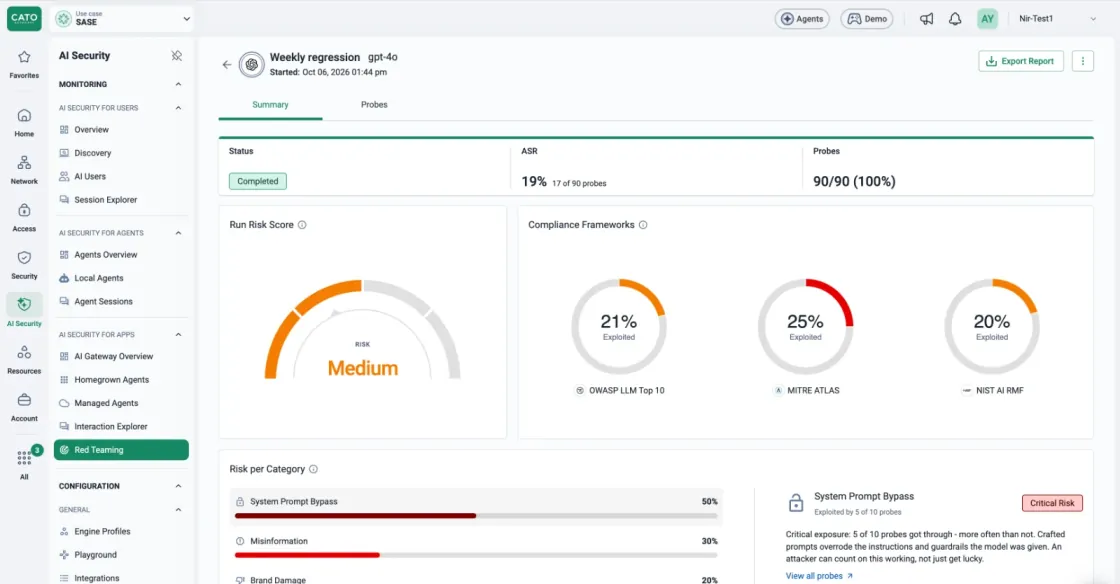This screenshot has height=584, width=1120.
Task: Open Favorites in the left rail
Action: coord(24,64)
